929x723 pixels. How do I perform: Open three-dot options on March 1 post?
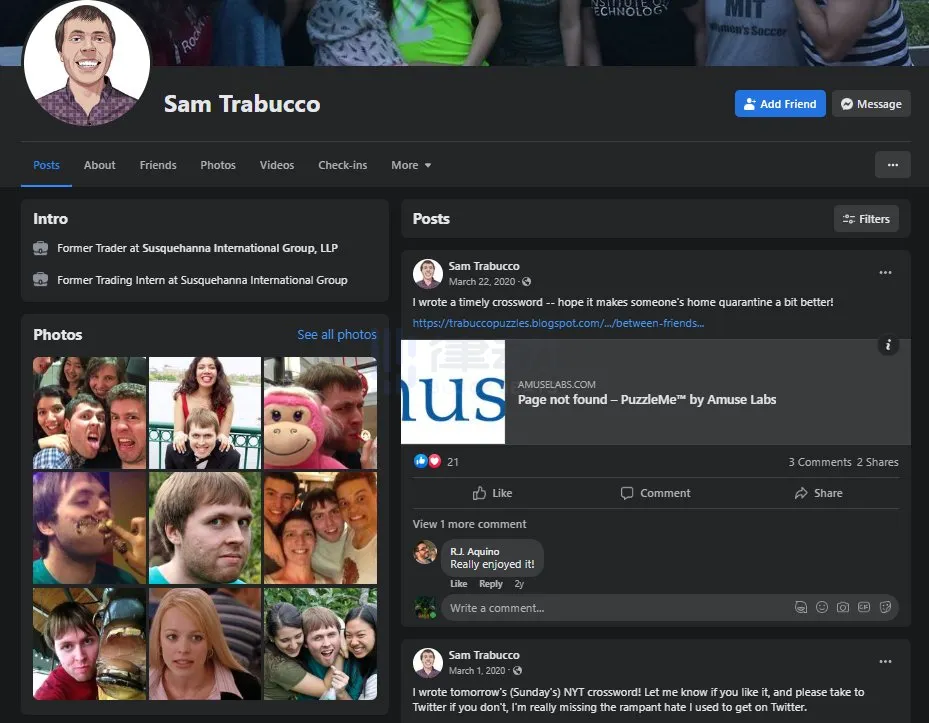(885, 661)
